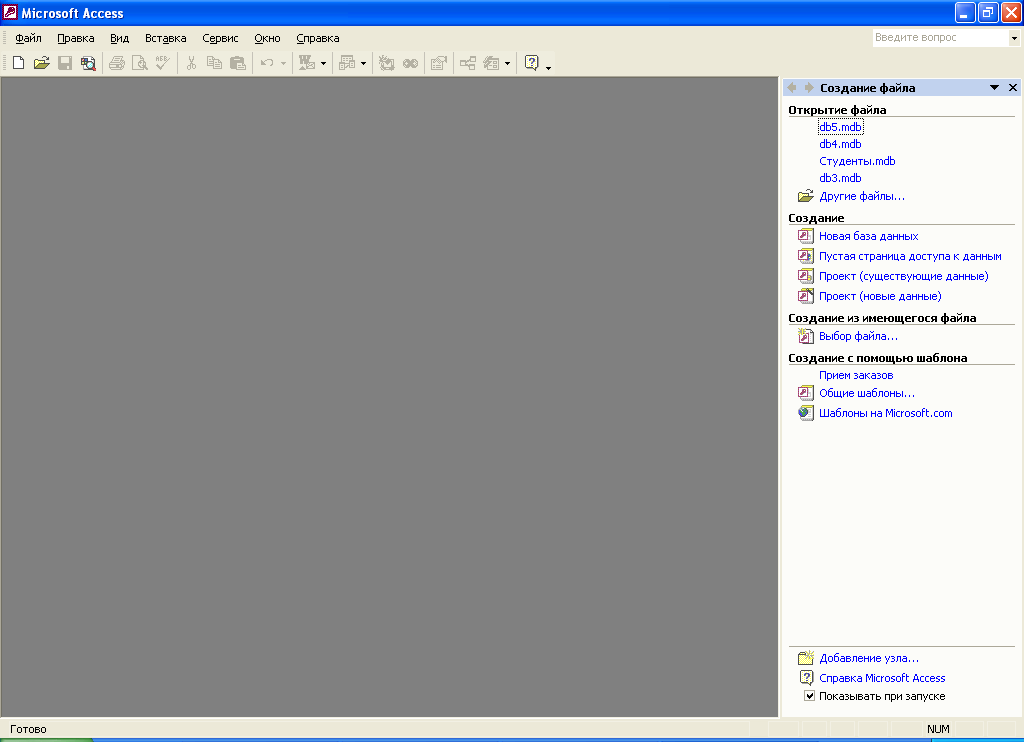The width and height of the screenshot is (1024, 742).
Task: Click the Пустая страница доступа к данным link
Action: point(910,256)
